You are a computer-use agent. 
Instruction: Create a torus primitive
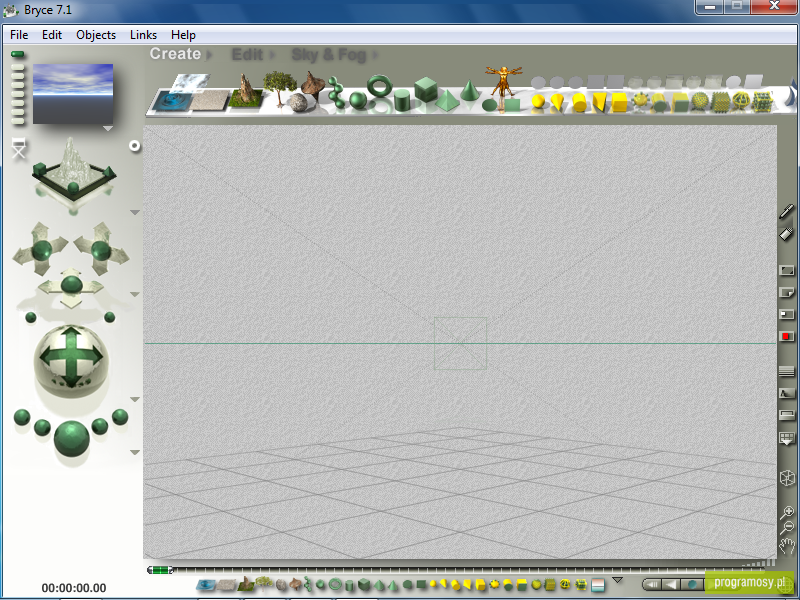(380, 86)
